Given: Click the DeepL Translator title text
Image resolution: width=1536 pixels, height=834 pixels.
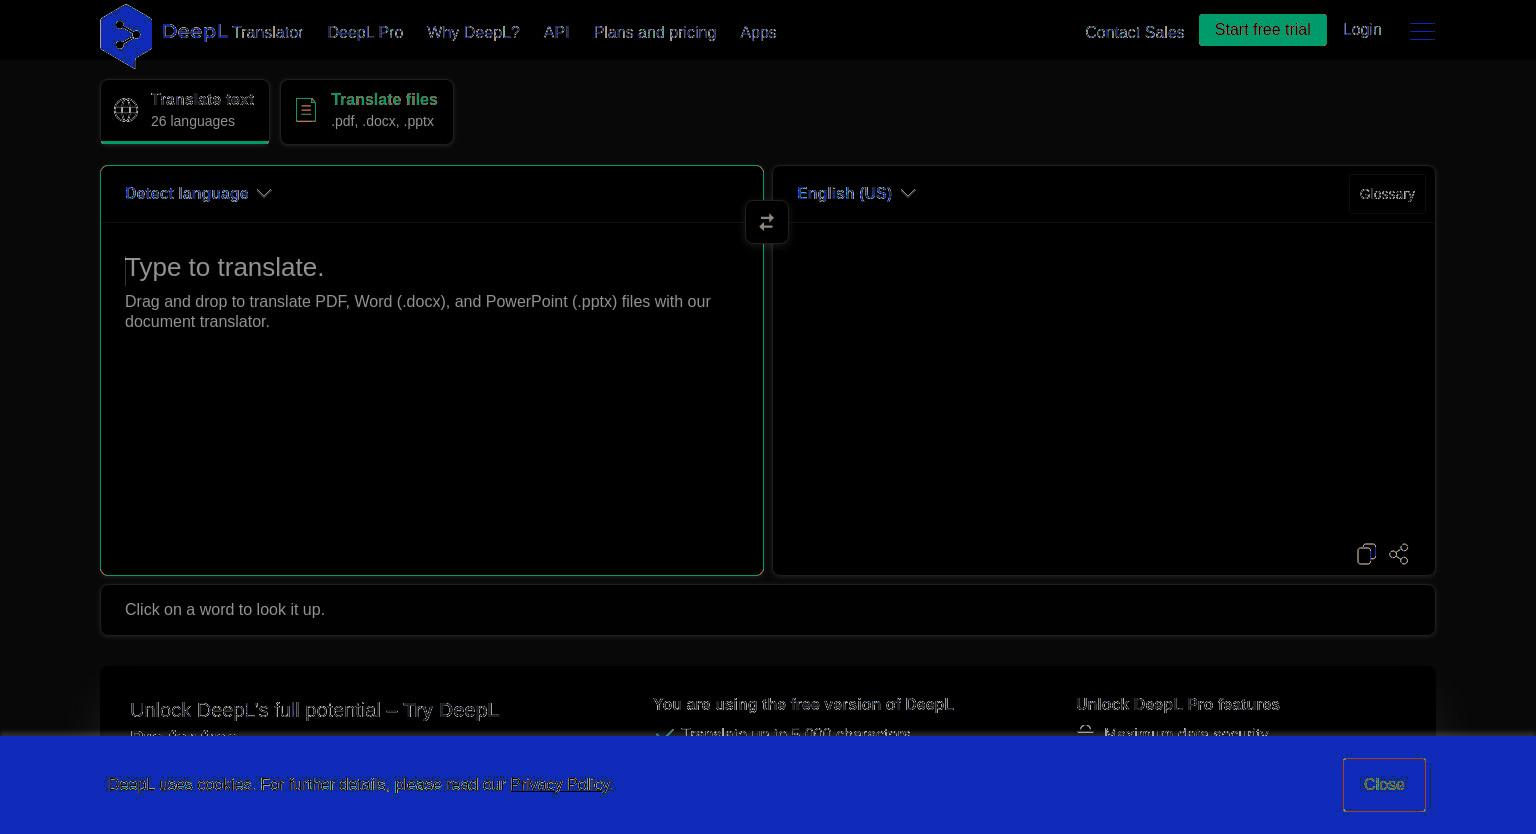Looking at the screenshot, I should click(x=232, y=32).
